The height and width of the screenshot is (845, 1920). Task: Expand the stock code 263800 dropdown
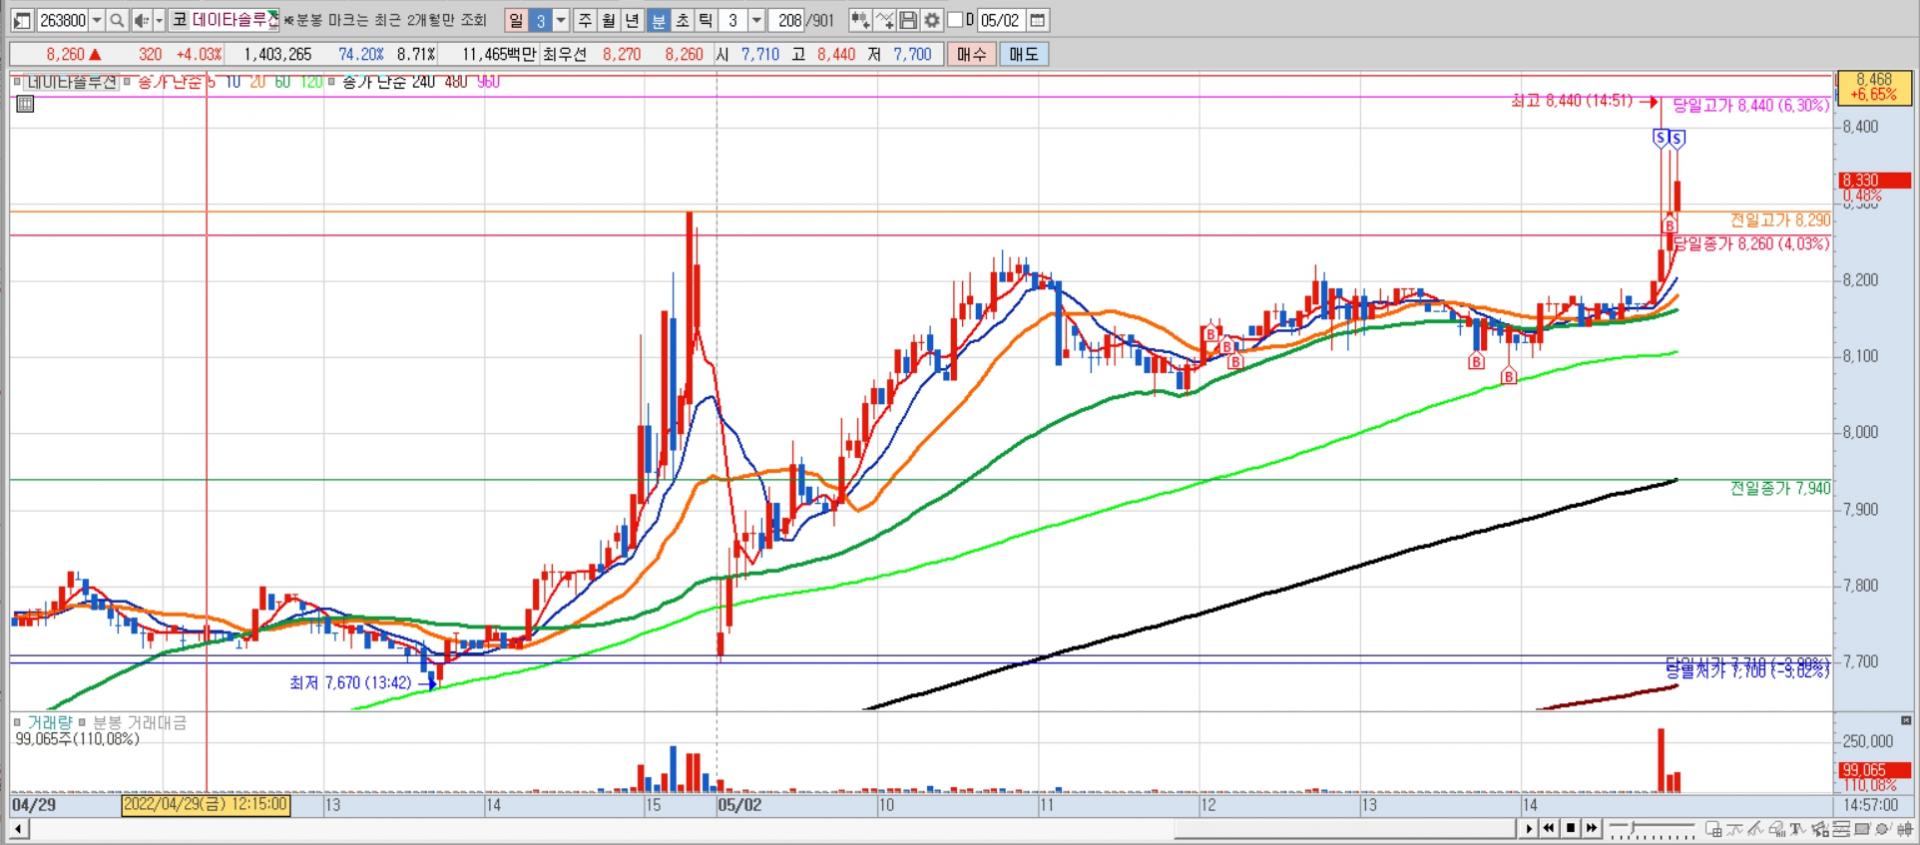coord(97,20)
